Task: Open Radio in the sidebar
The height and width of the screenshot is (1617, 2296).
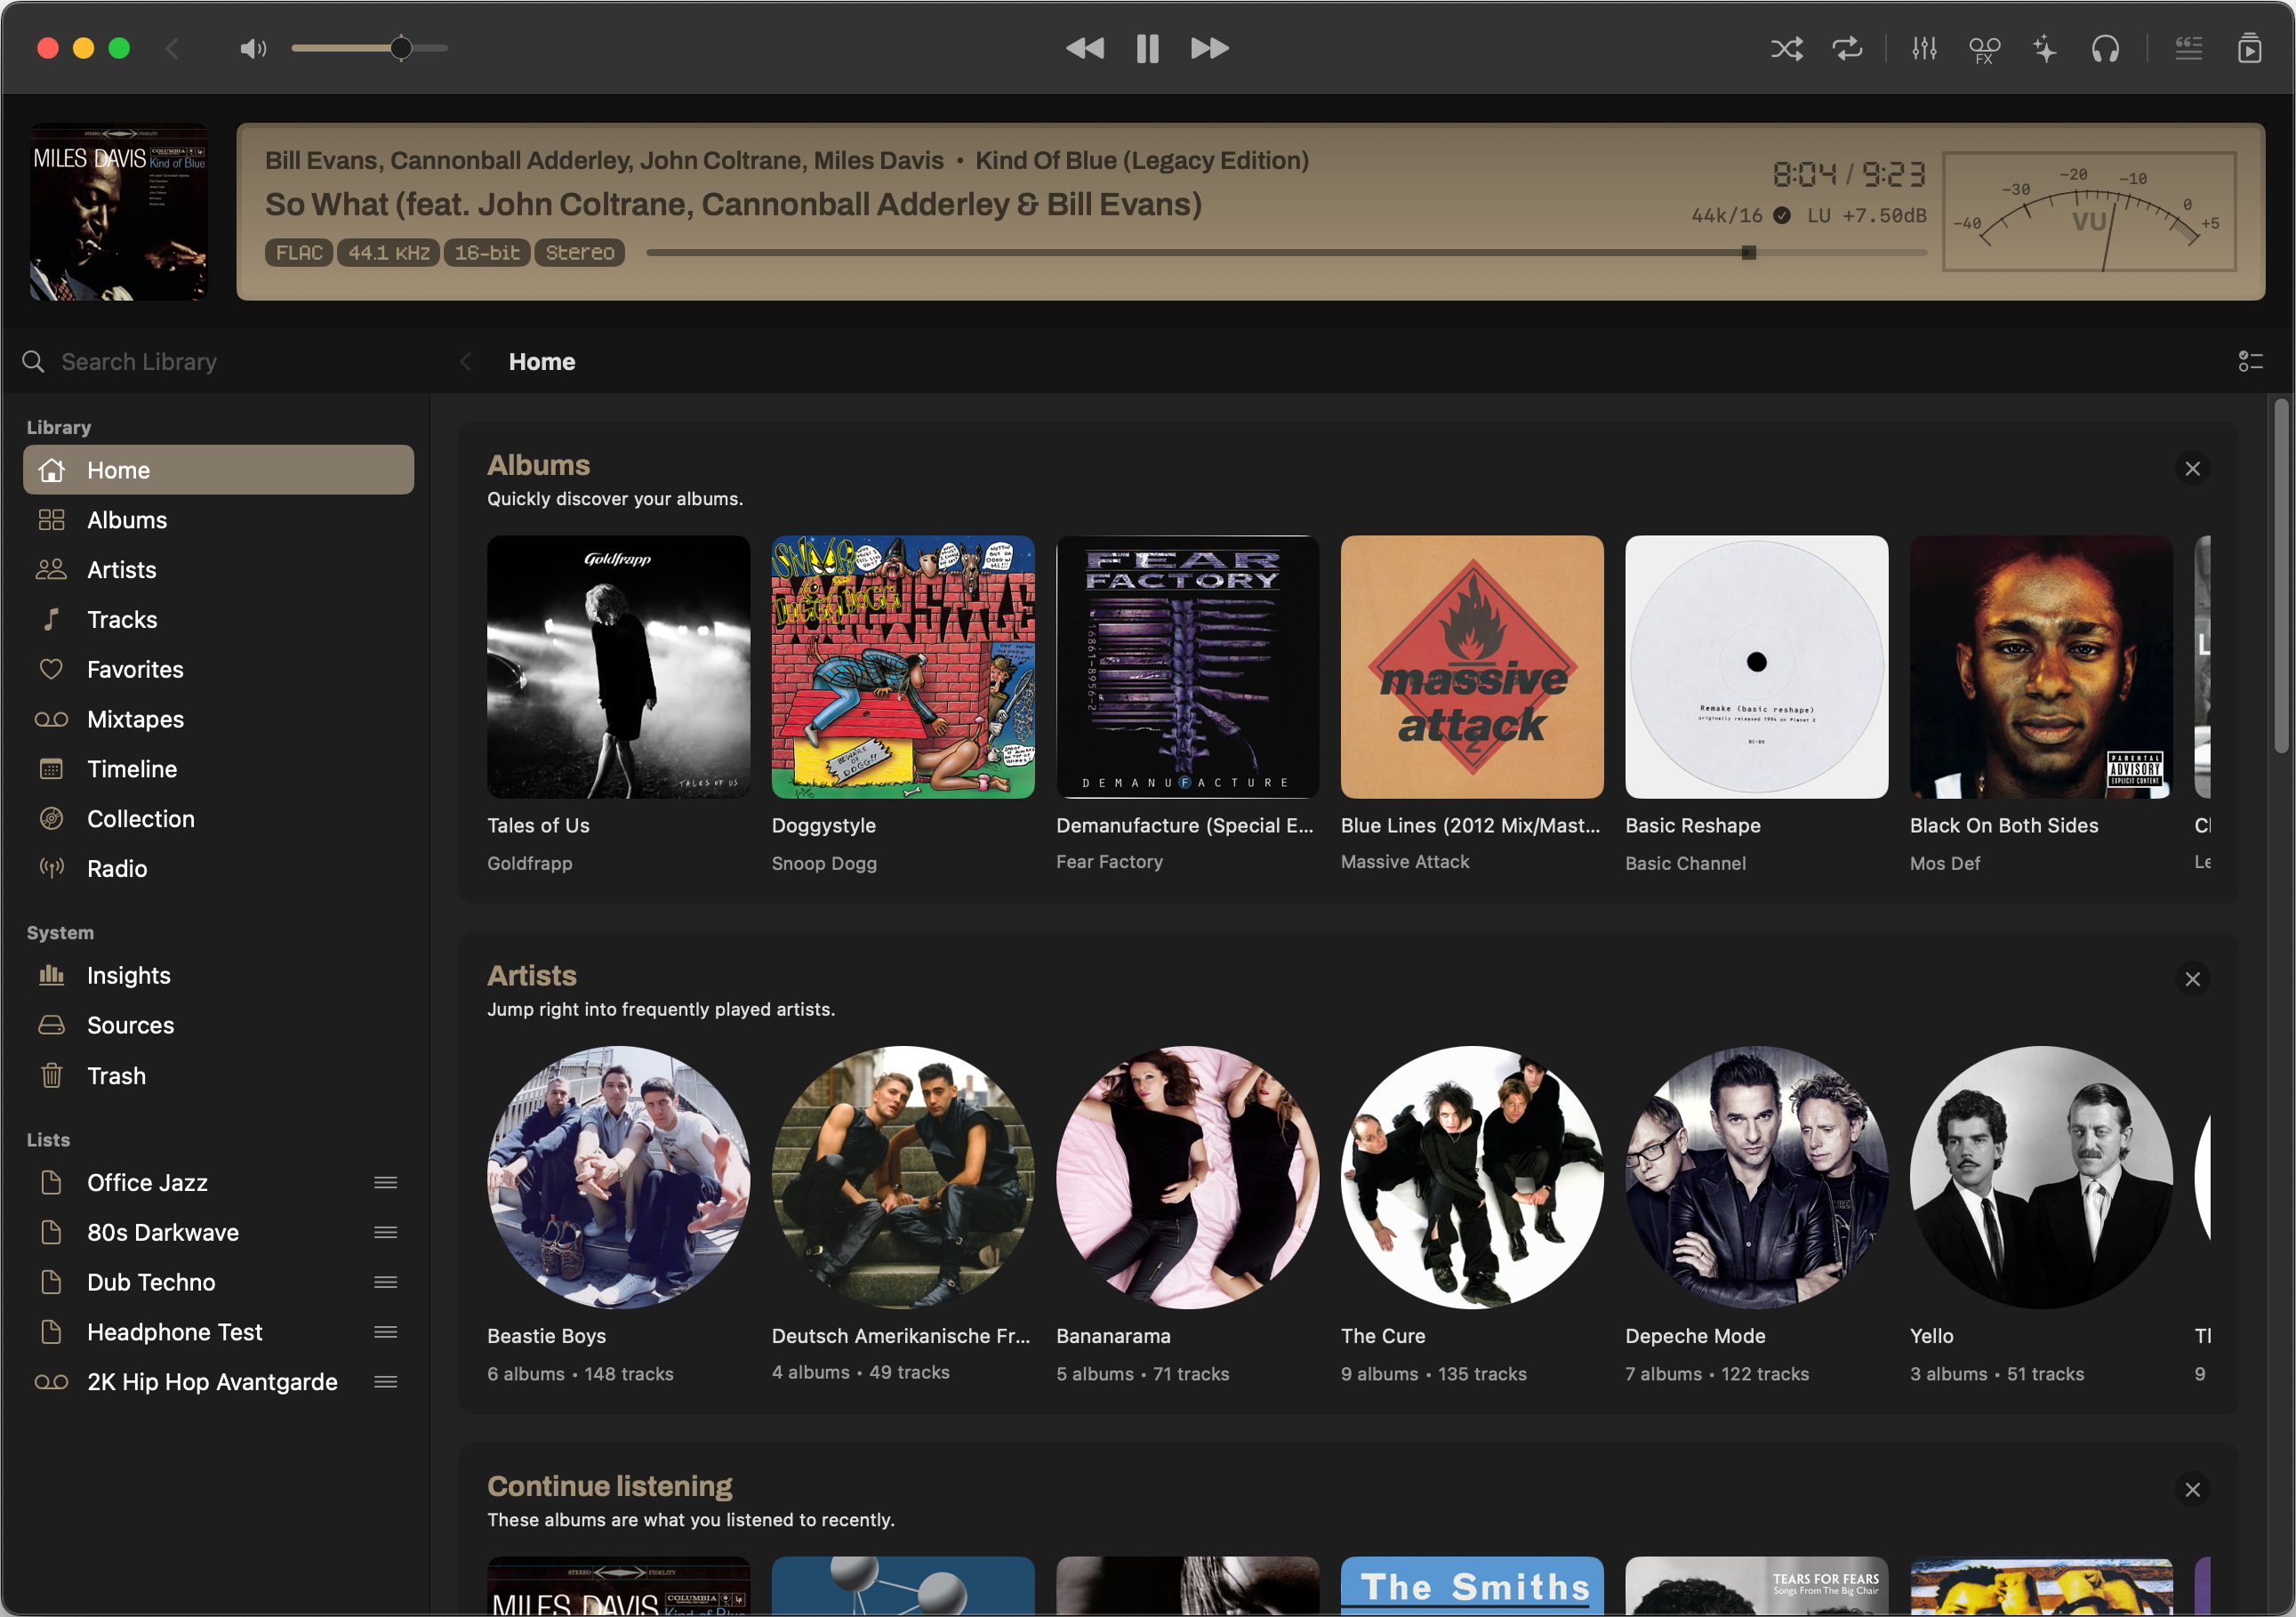Action: [218, 869]
